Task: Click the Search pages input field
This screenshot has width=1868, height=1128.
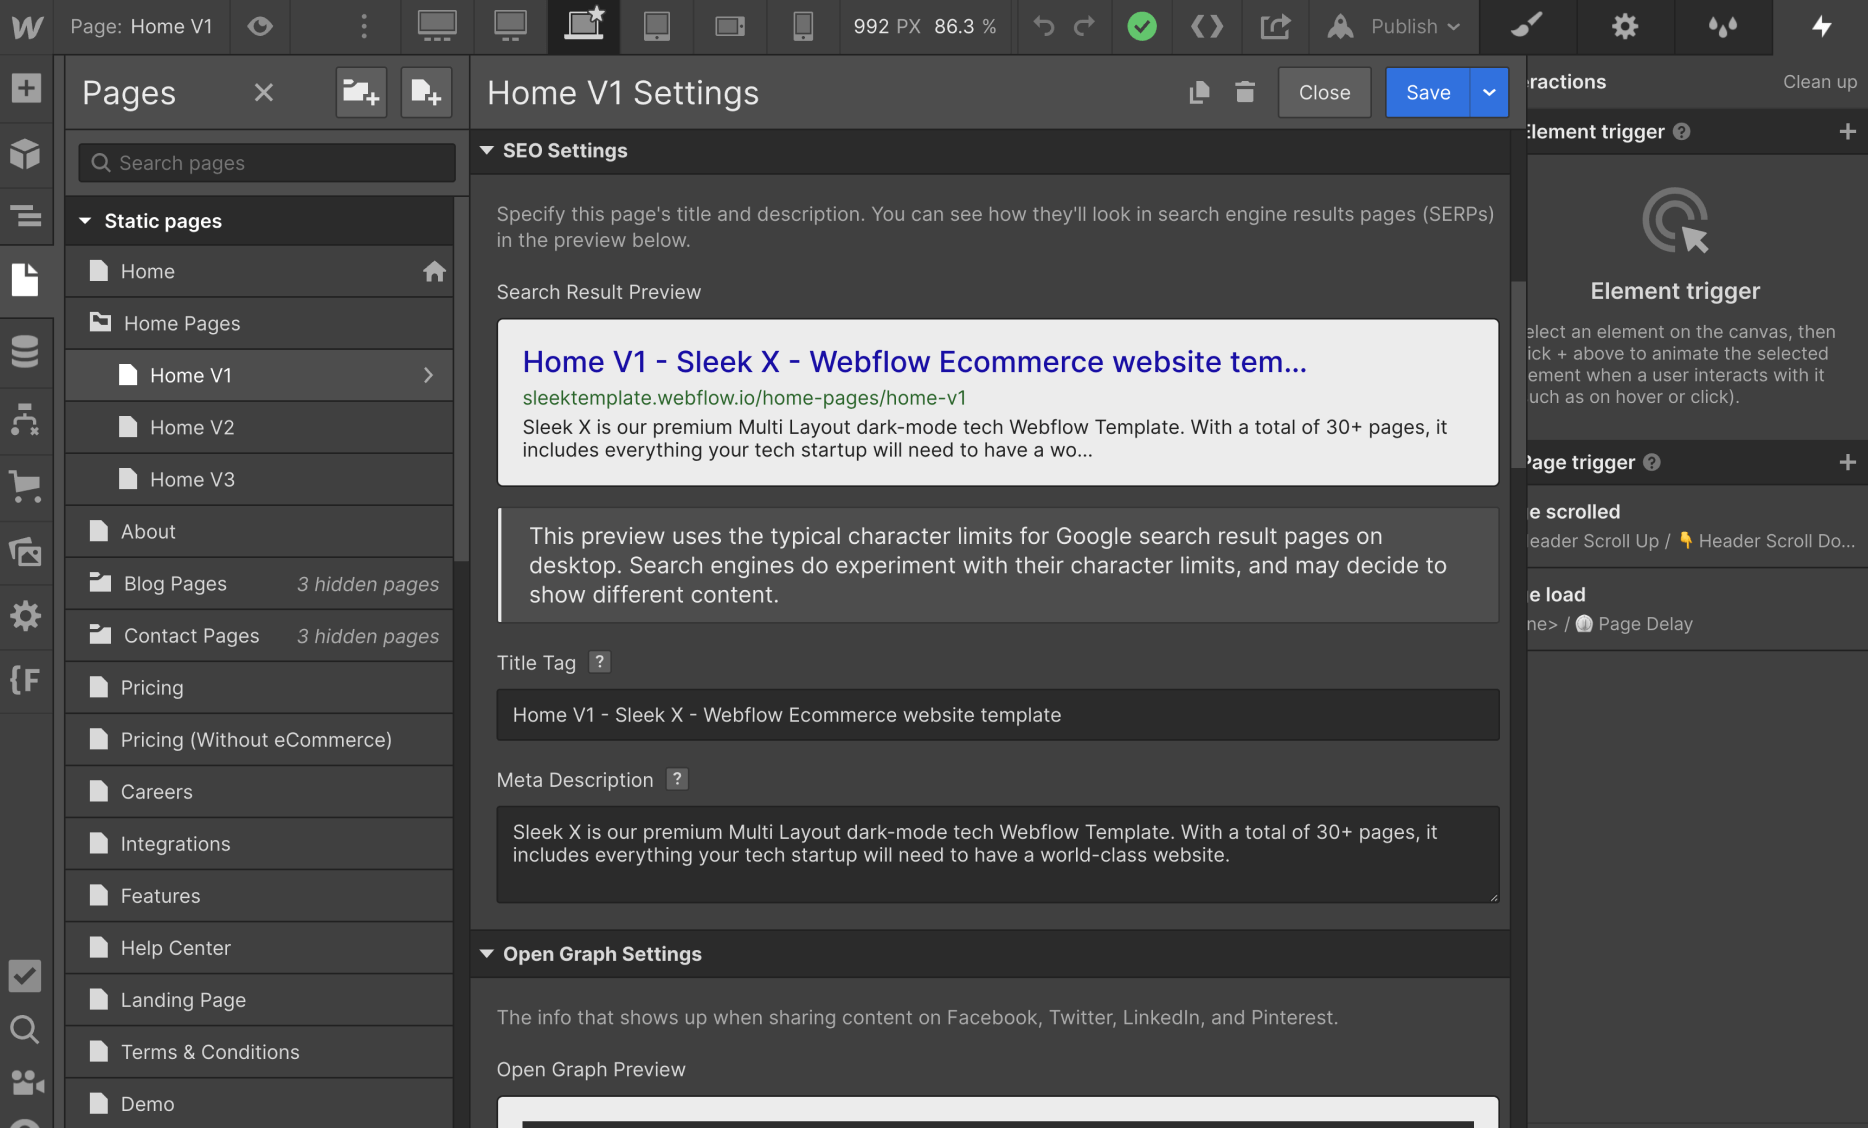Action: [265, 162]
